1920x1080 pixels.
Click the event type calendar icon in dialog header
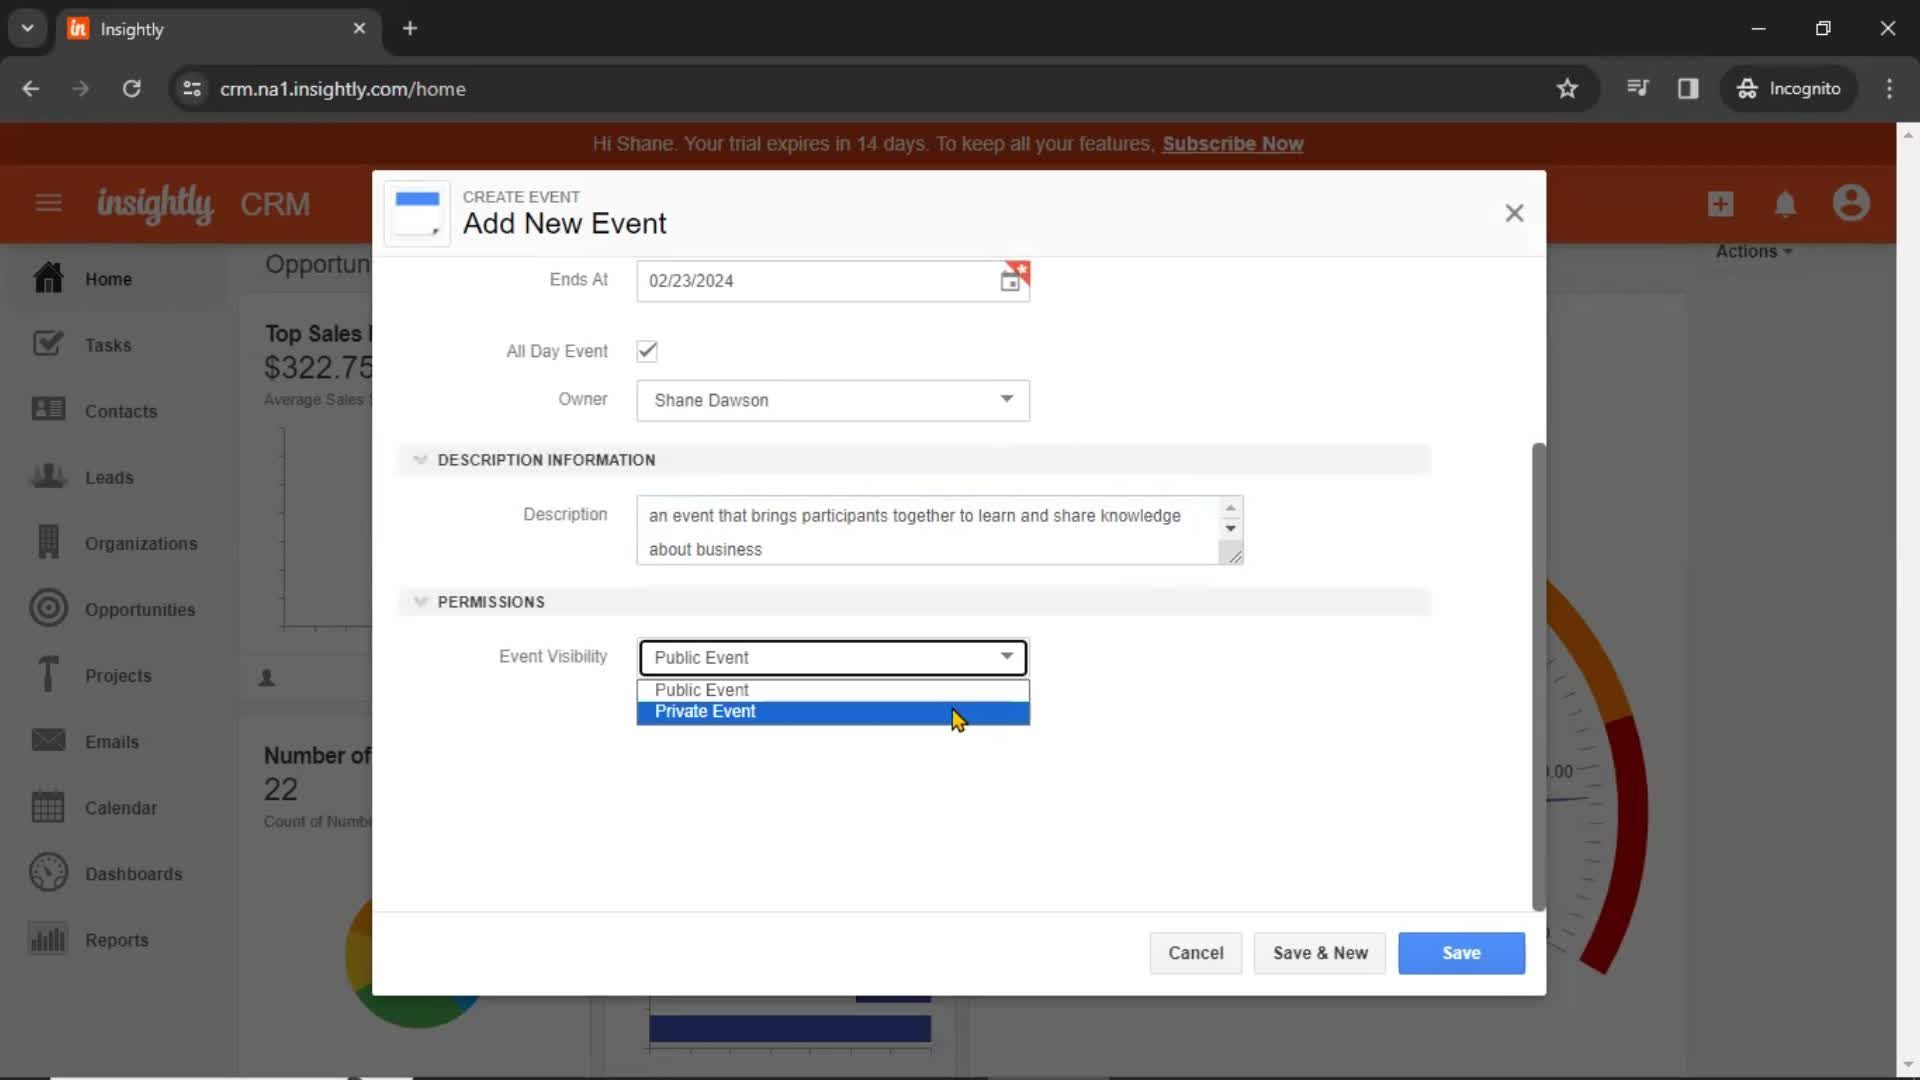[x=417, y=213]
